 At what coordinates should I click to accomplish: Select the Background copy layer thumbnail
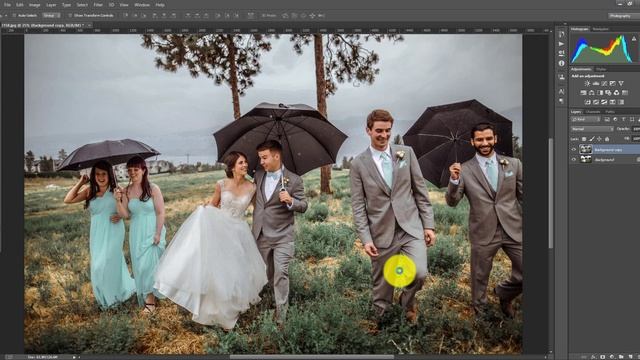coord(586,150)
